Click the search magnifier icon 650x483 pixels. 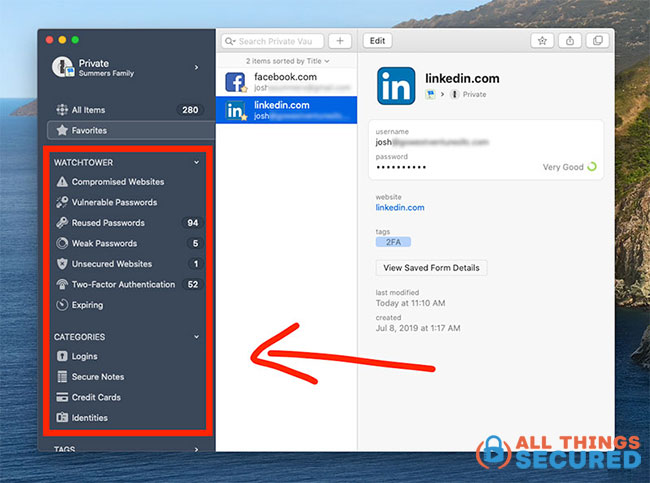[x=230, y=41]
